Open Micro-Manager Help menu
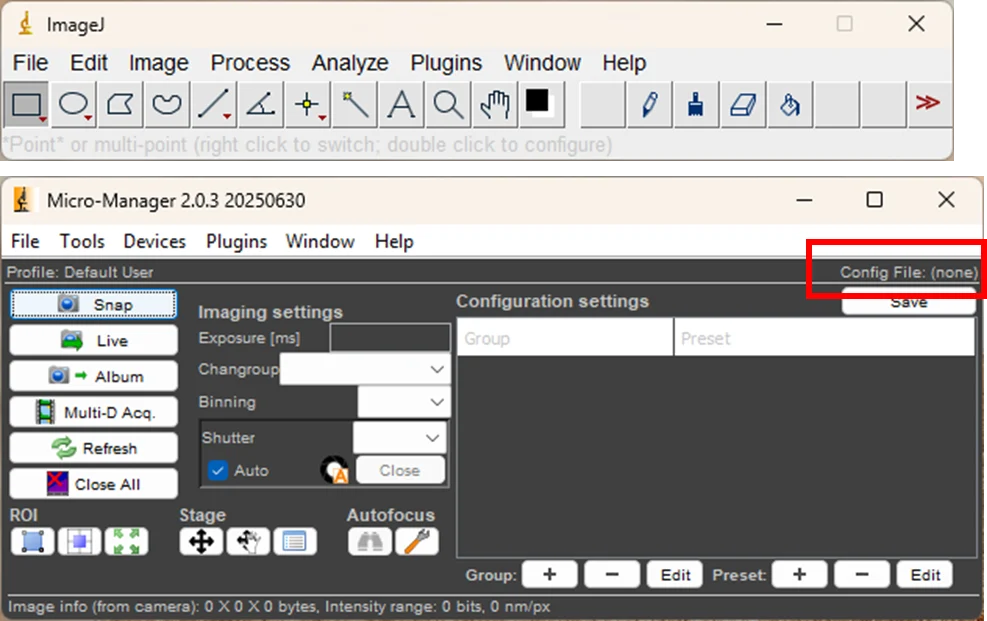Screen dimensions: 987x621 (394, 242)
